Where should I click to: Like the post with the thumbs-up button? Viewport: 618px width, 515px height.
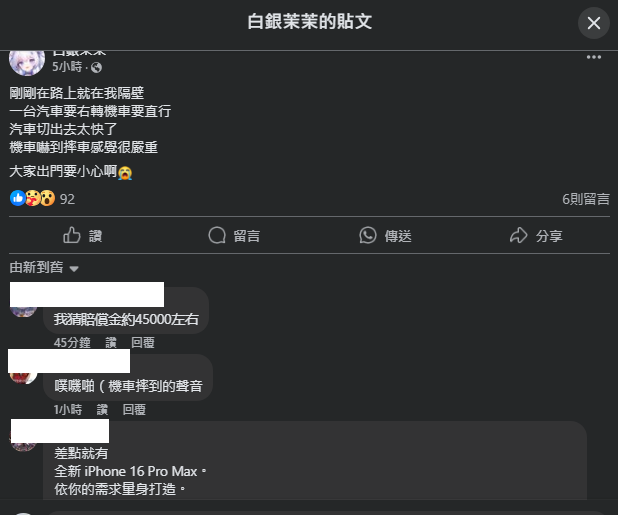[x=83, y=236]
